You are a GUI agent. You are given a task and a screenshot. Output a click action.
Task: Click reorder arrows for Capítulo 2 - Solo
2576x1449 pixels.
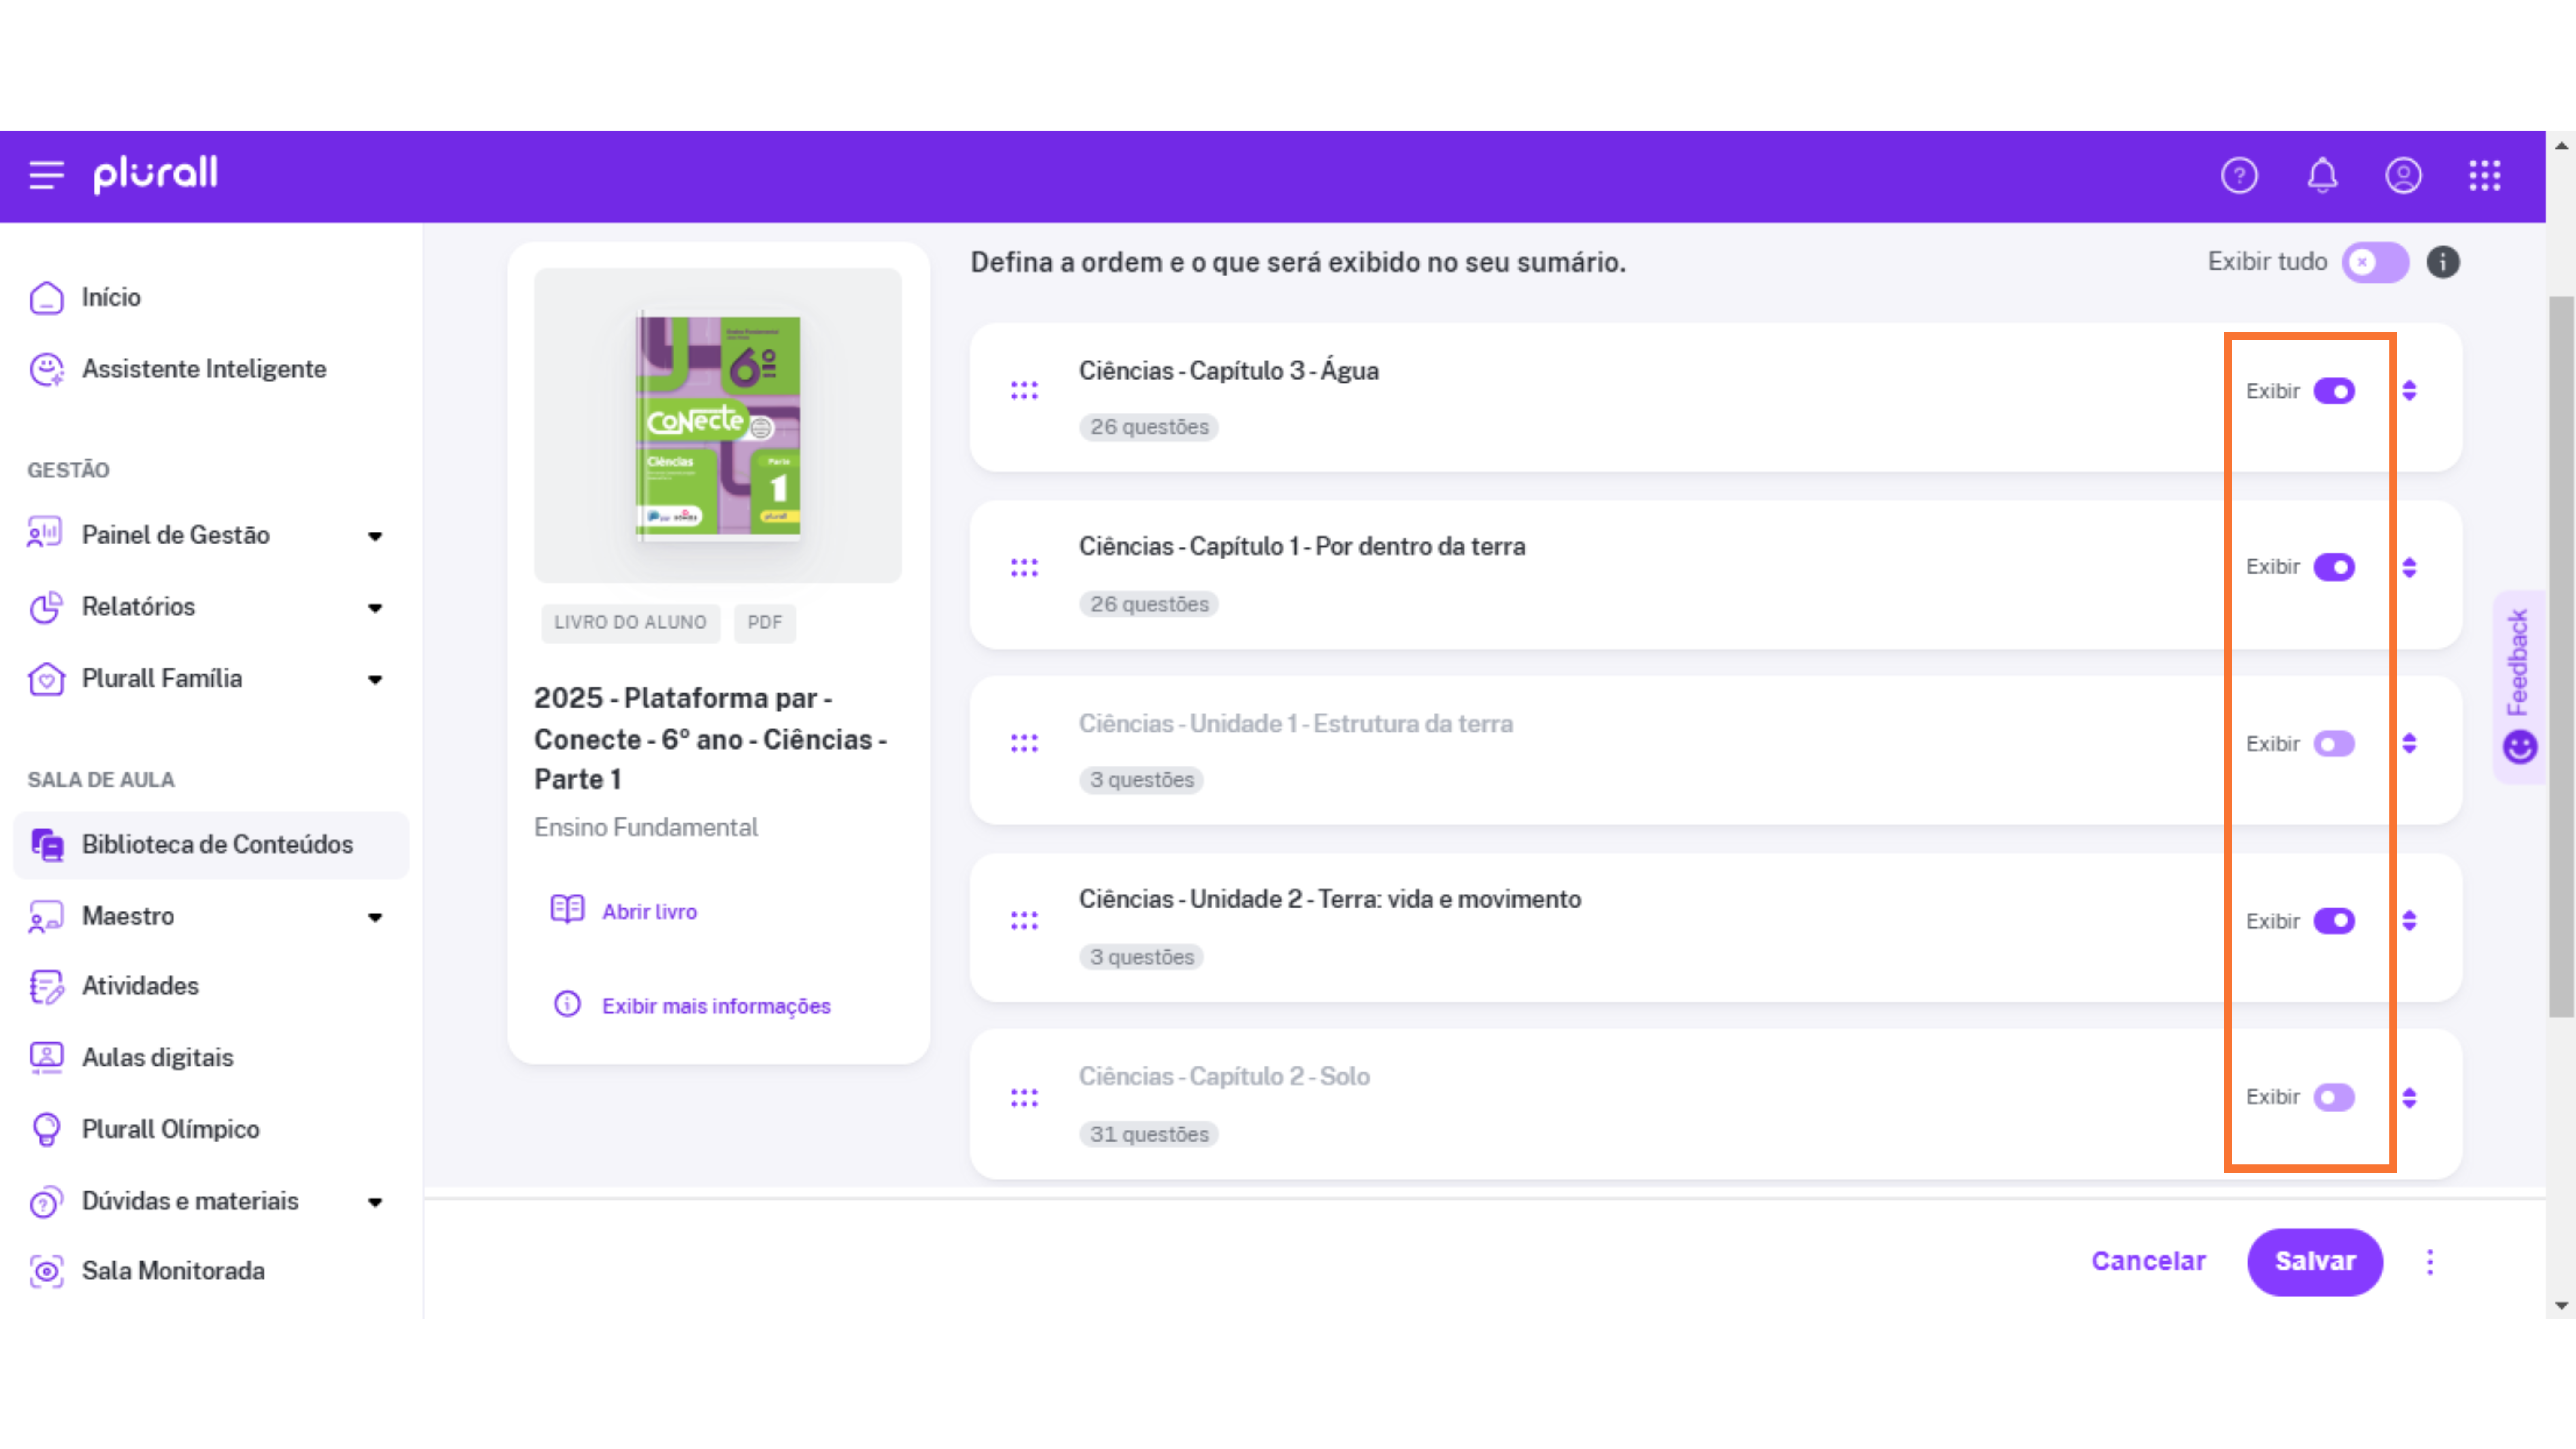pos(2409,1097)
